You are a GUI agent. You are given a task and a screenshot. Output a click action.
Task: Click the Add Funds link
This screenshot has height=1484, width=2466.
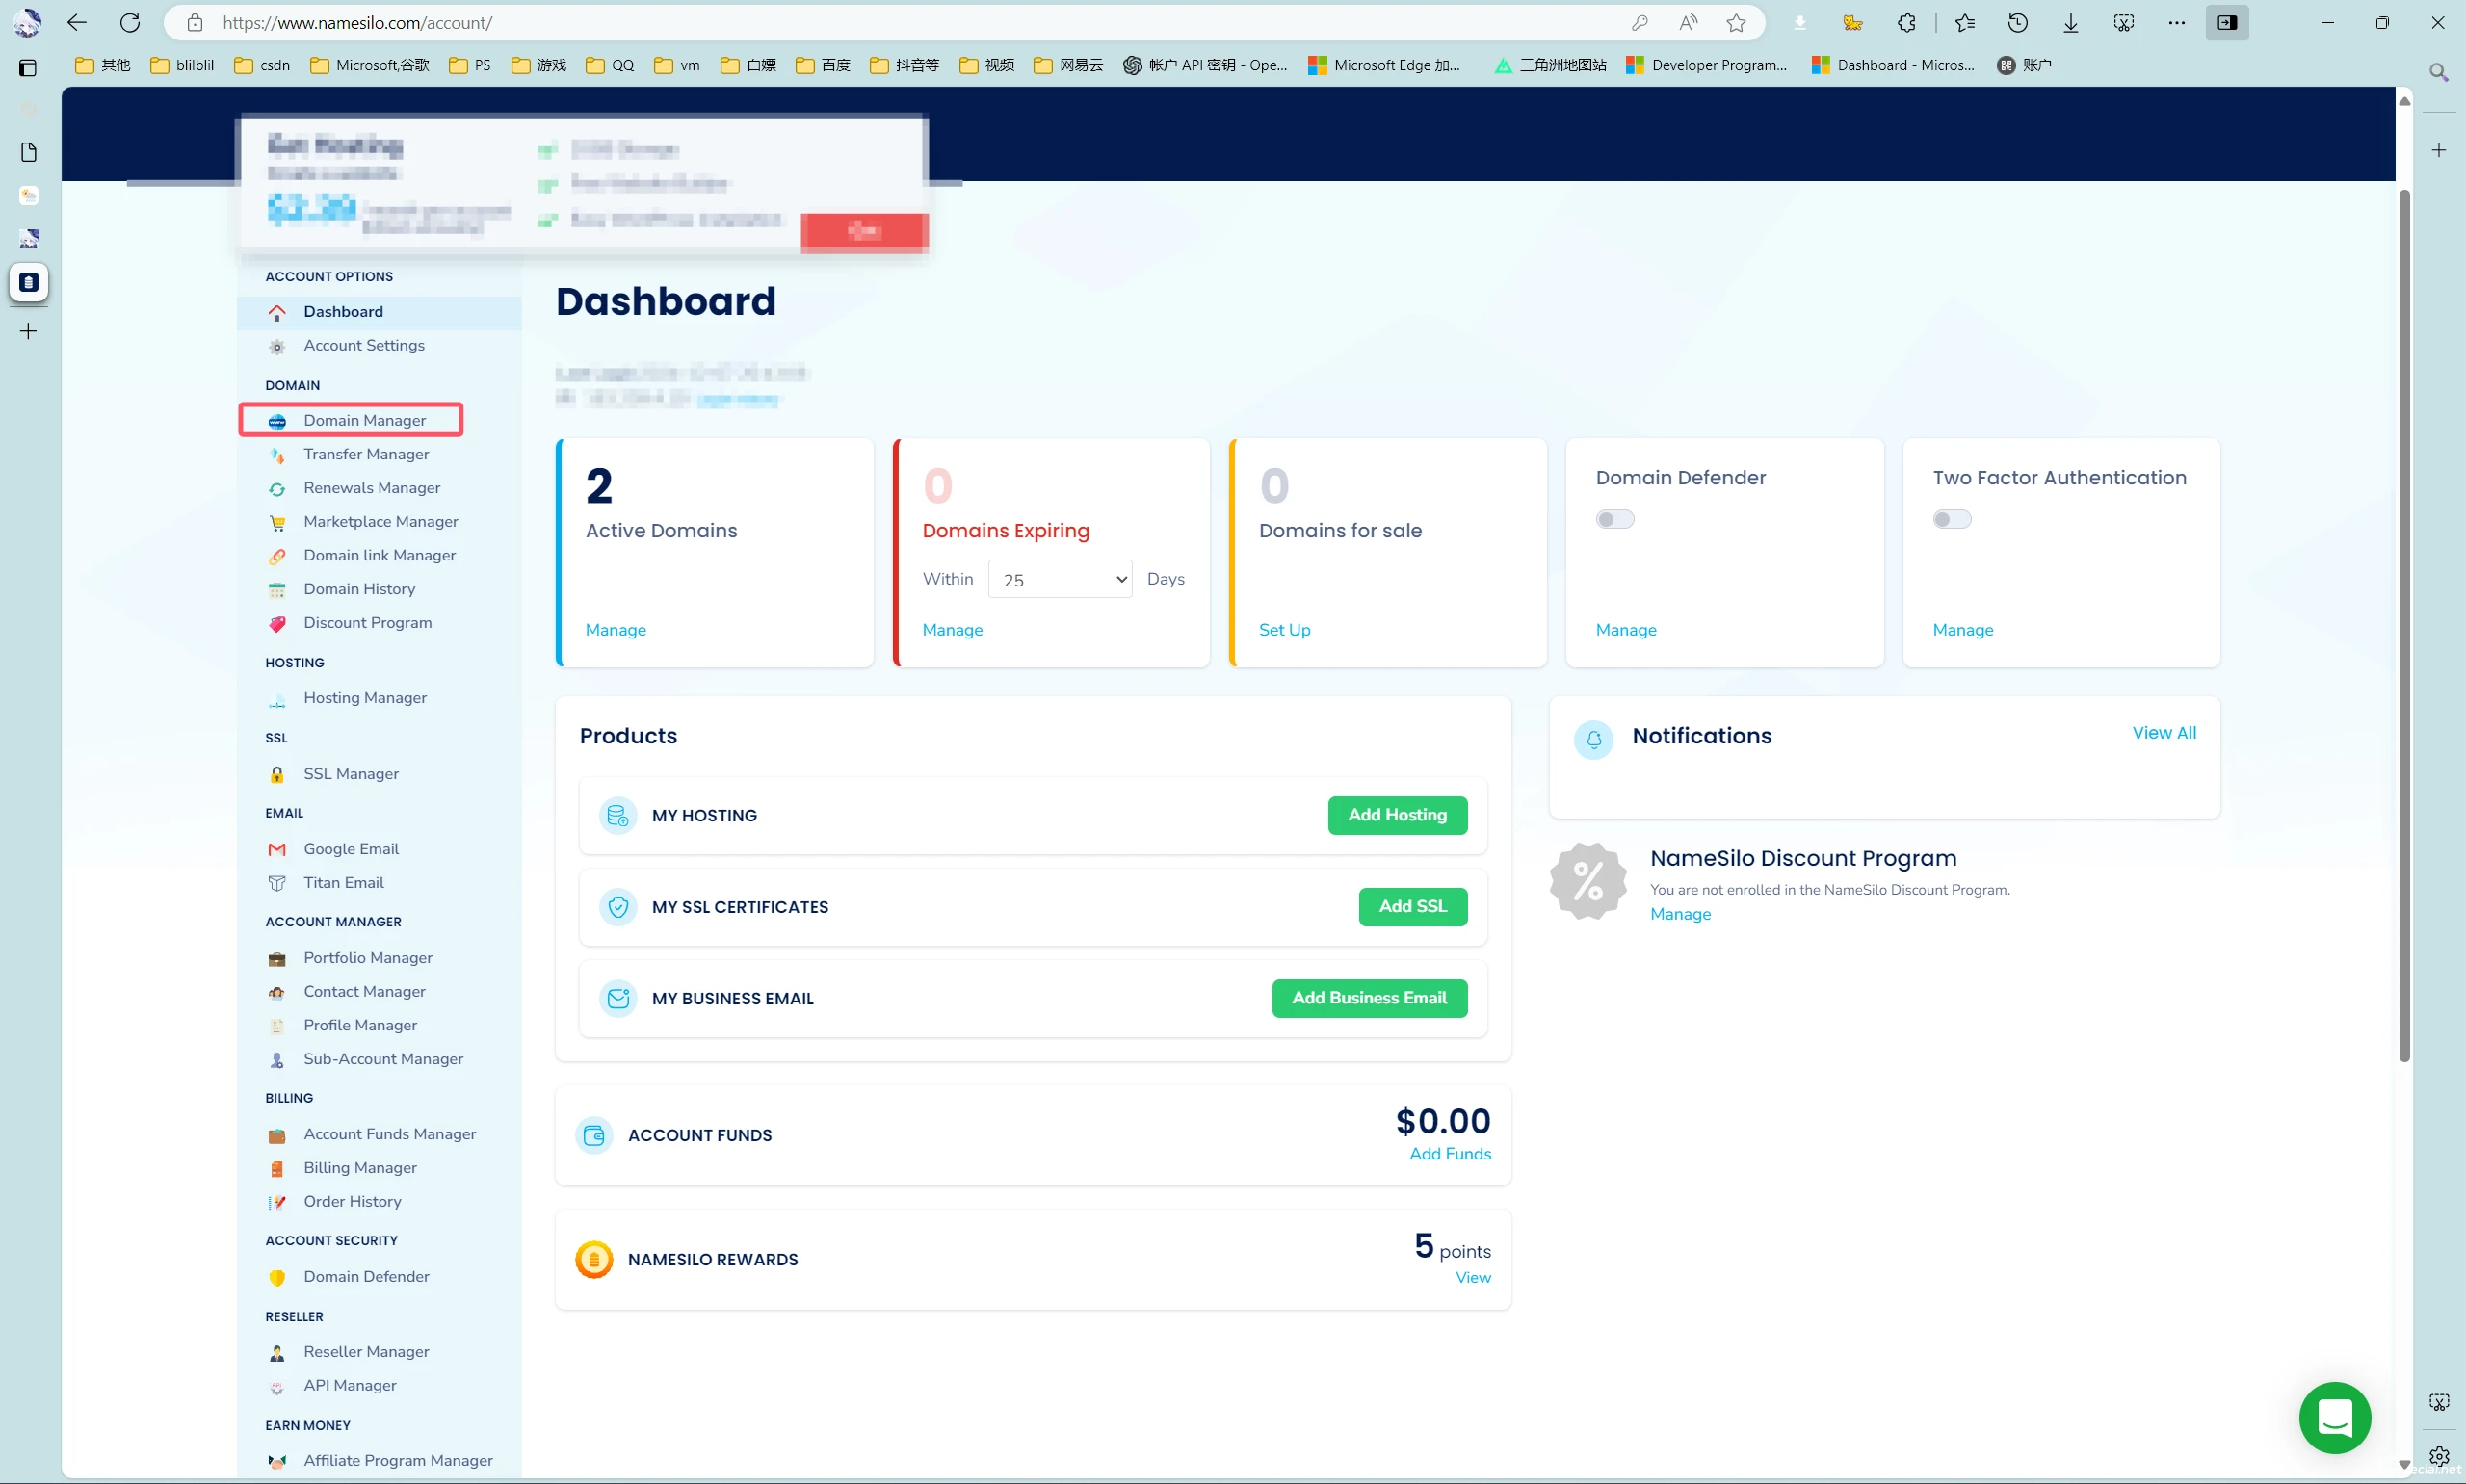point(1450,1154)
